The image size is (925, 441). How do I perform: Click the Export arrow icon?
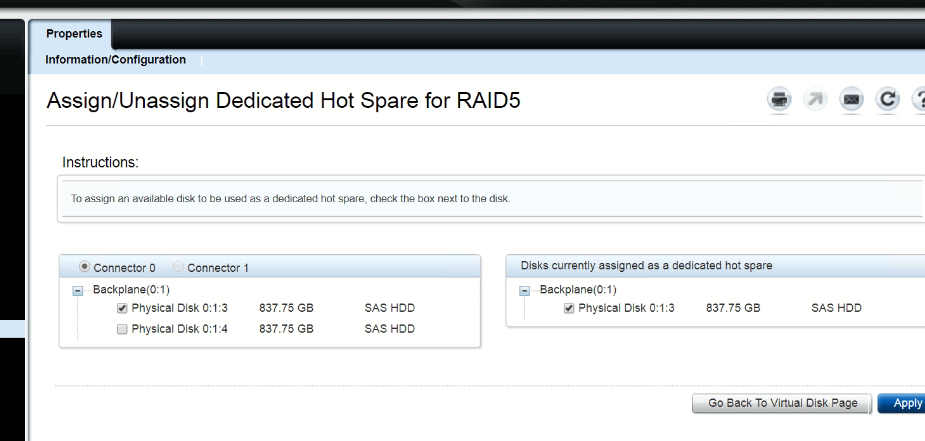pyautogui.click(x=815, y=99)
